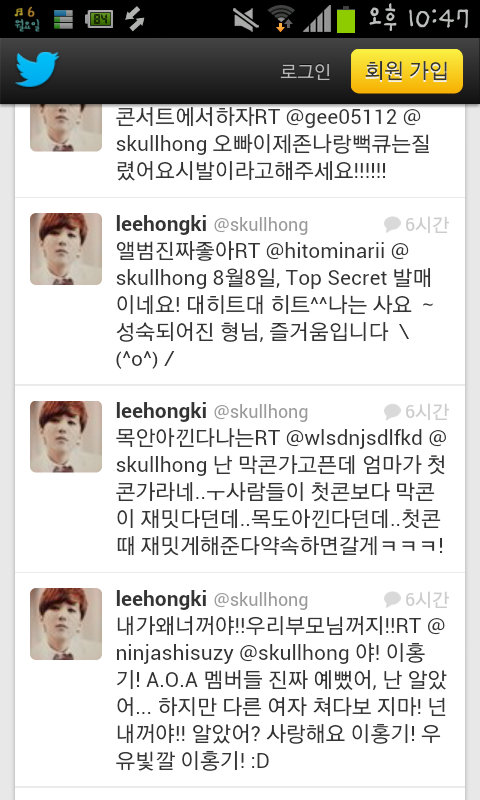Open the muted sound status icon
Screen dimensions: 480x800
tap(246, 20)
